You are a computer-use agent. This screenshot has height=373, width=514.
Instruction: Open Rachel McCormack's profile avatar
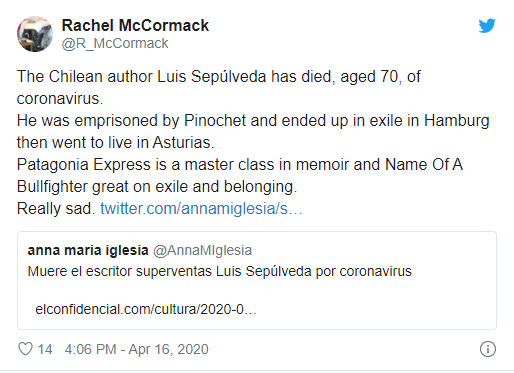coord(35,34)
